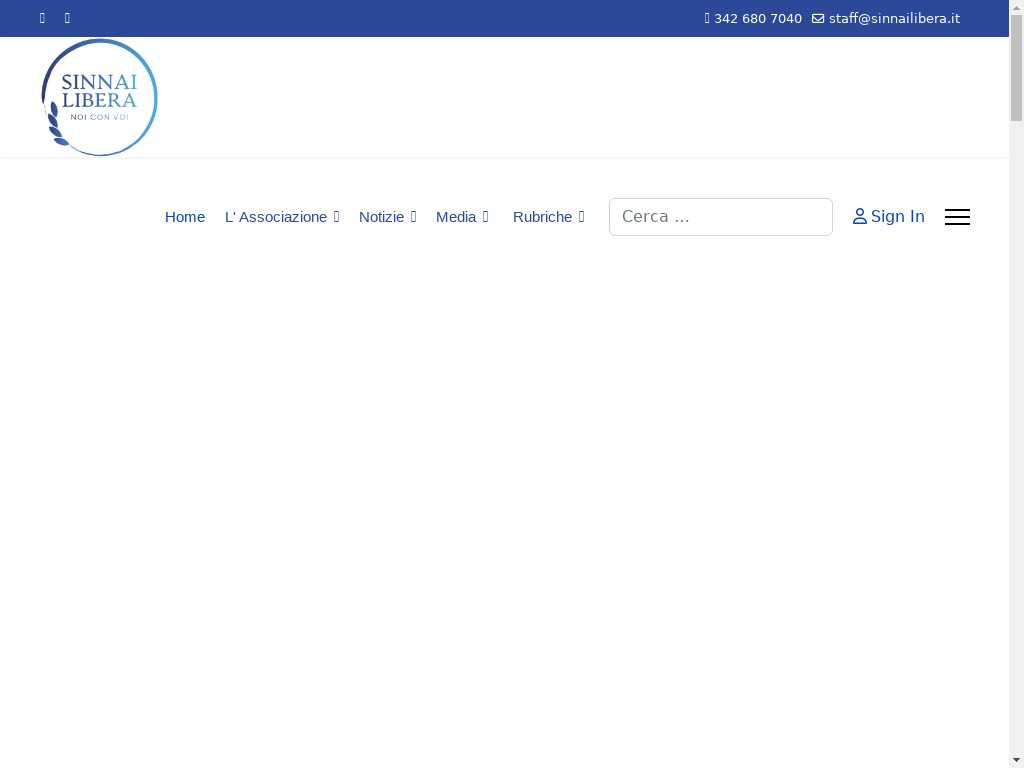Open the hamburger menu icon
Screen dimensions: 1024x768
tap(957, 217)
